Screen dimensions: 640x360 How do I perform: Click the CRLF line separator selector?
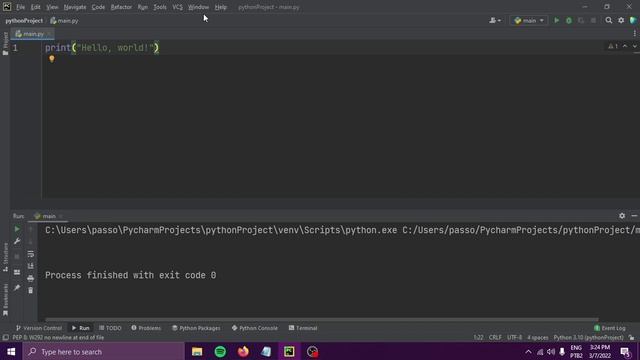[x=495, y=338]
